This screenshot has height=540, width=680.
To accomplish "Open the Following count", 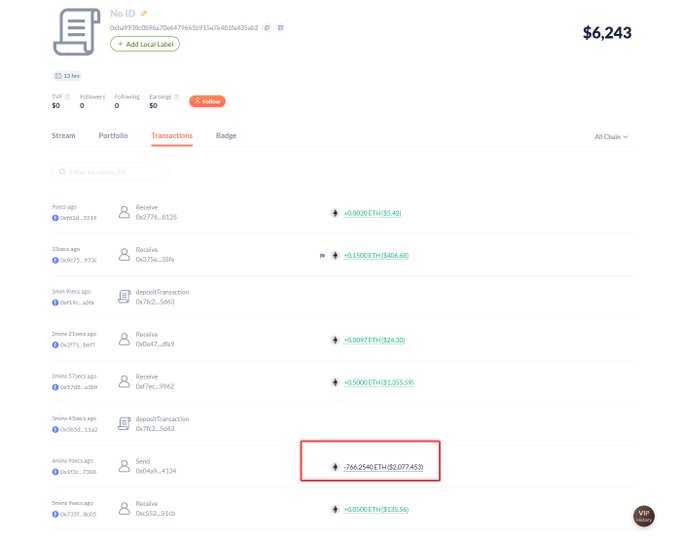I will pos(117,105).
